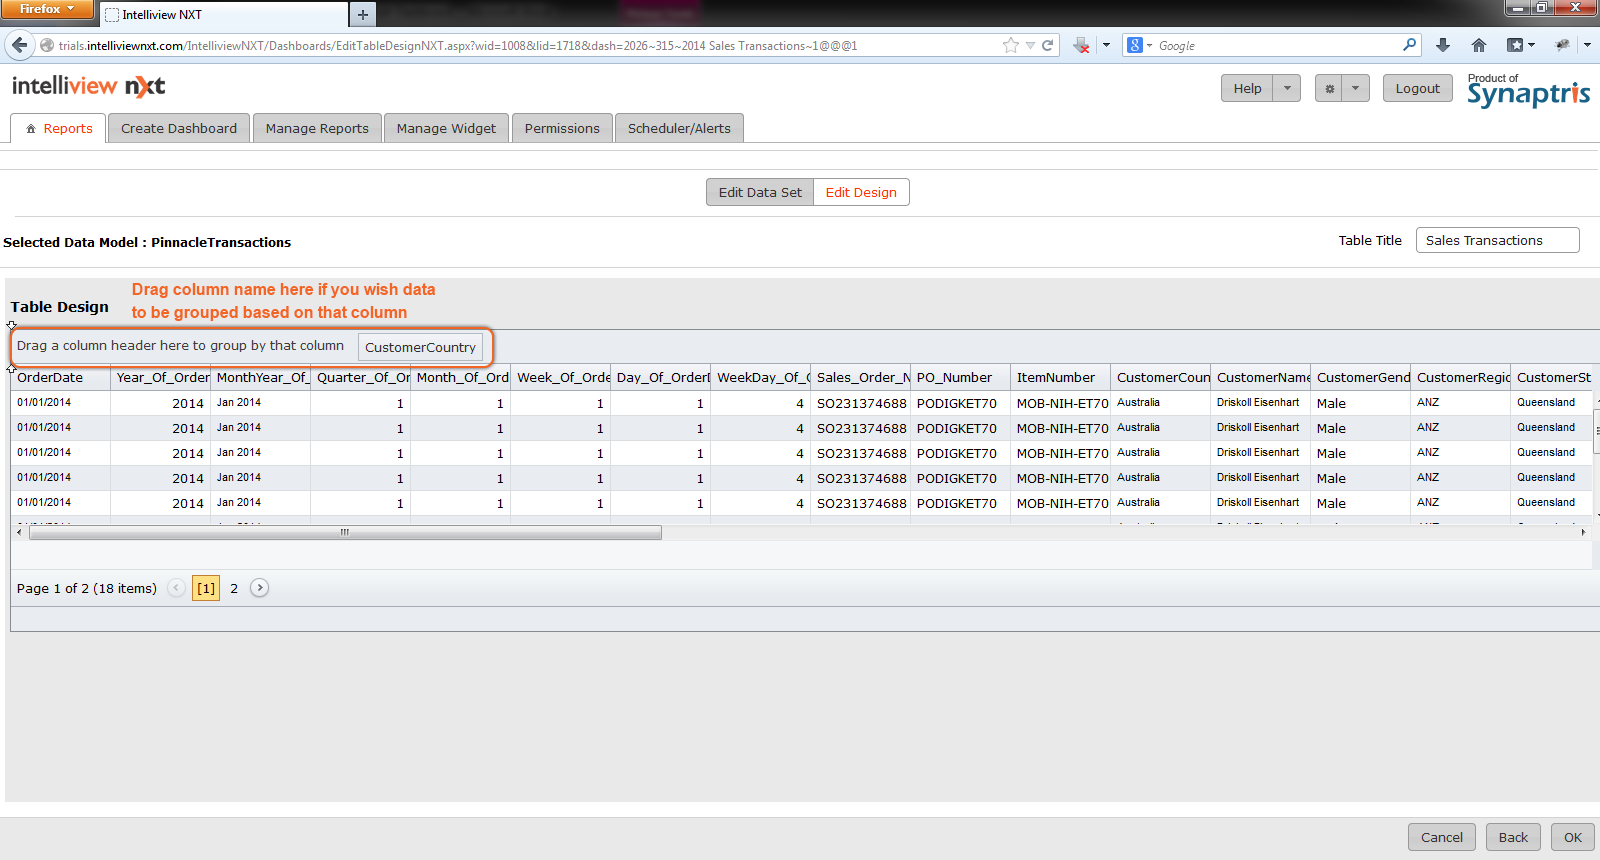Viewport: 1600px width, 860px height.
Task: Expand the settings gear dropdown arrow
Action: [x=1355, y=88]
